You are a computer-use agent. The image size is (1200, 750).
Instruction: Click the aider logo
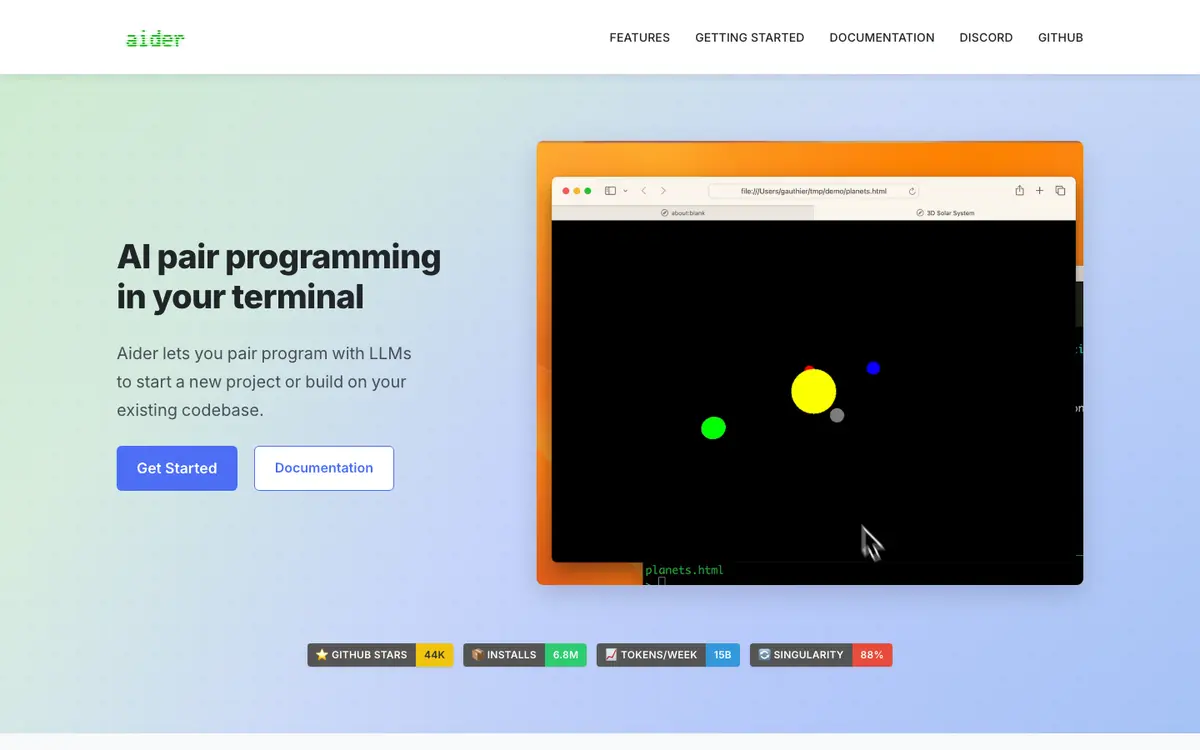[155, 39]
